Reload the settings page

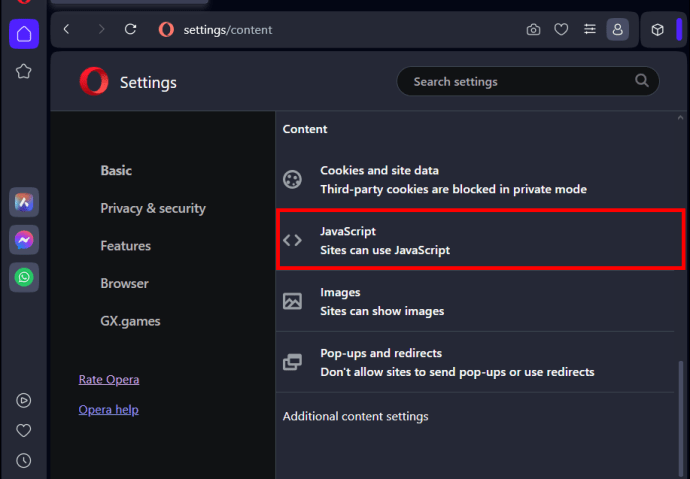pos(130,29)
